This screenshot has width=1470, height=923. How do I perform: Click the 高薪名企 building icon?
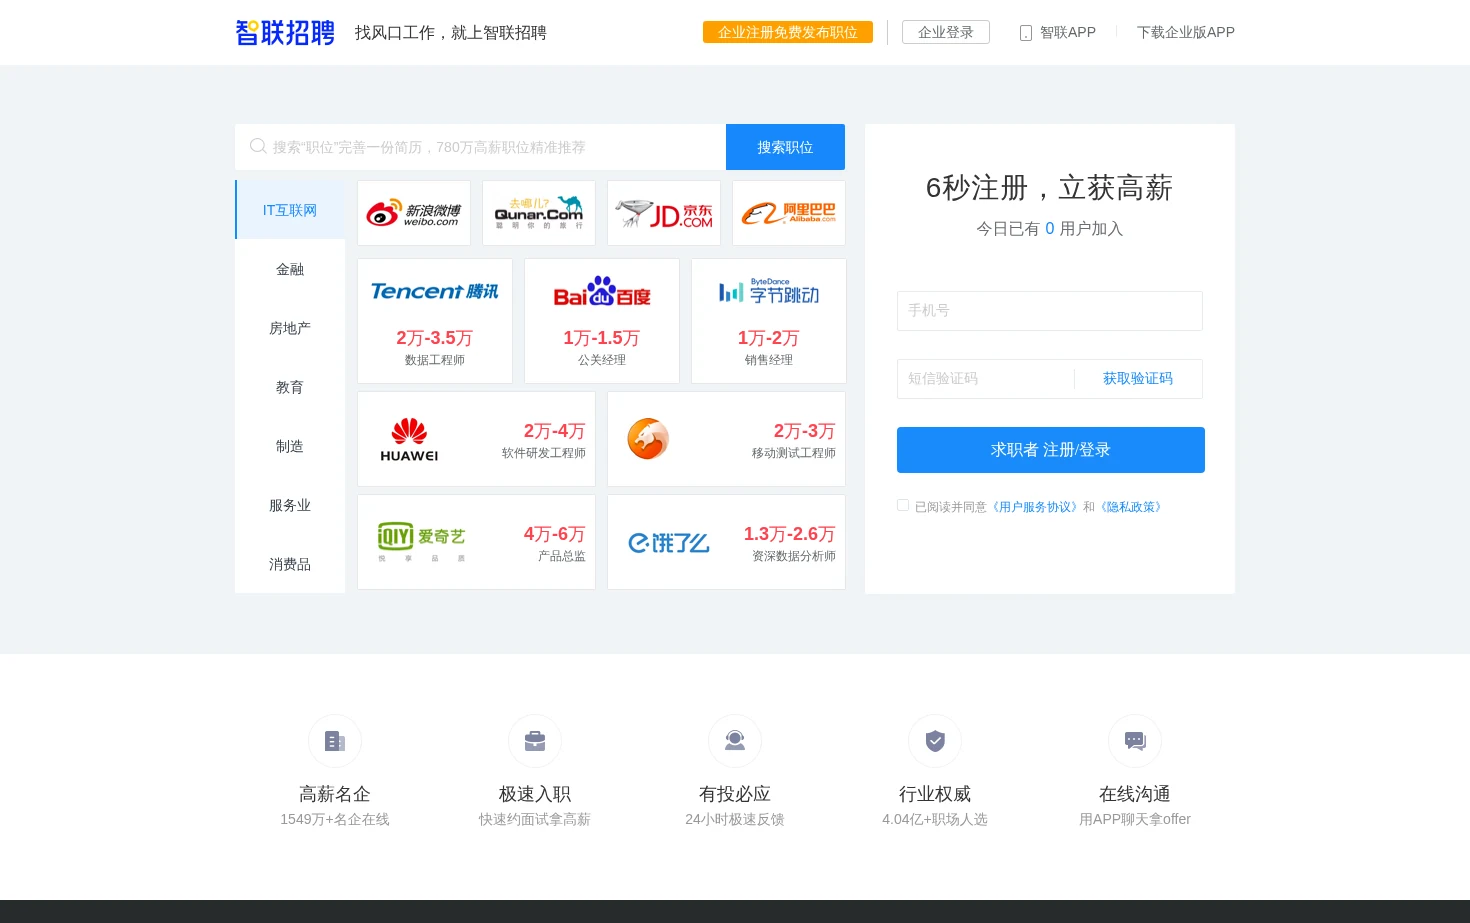point(335,741)
